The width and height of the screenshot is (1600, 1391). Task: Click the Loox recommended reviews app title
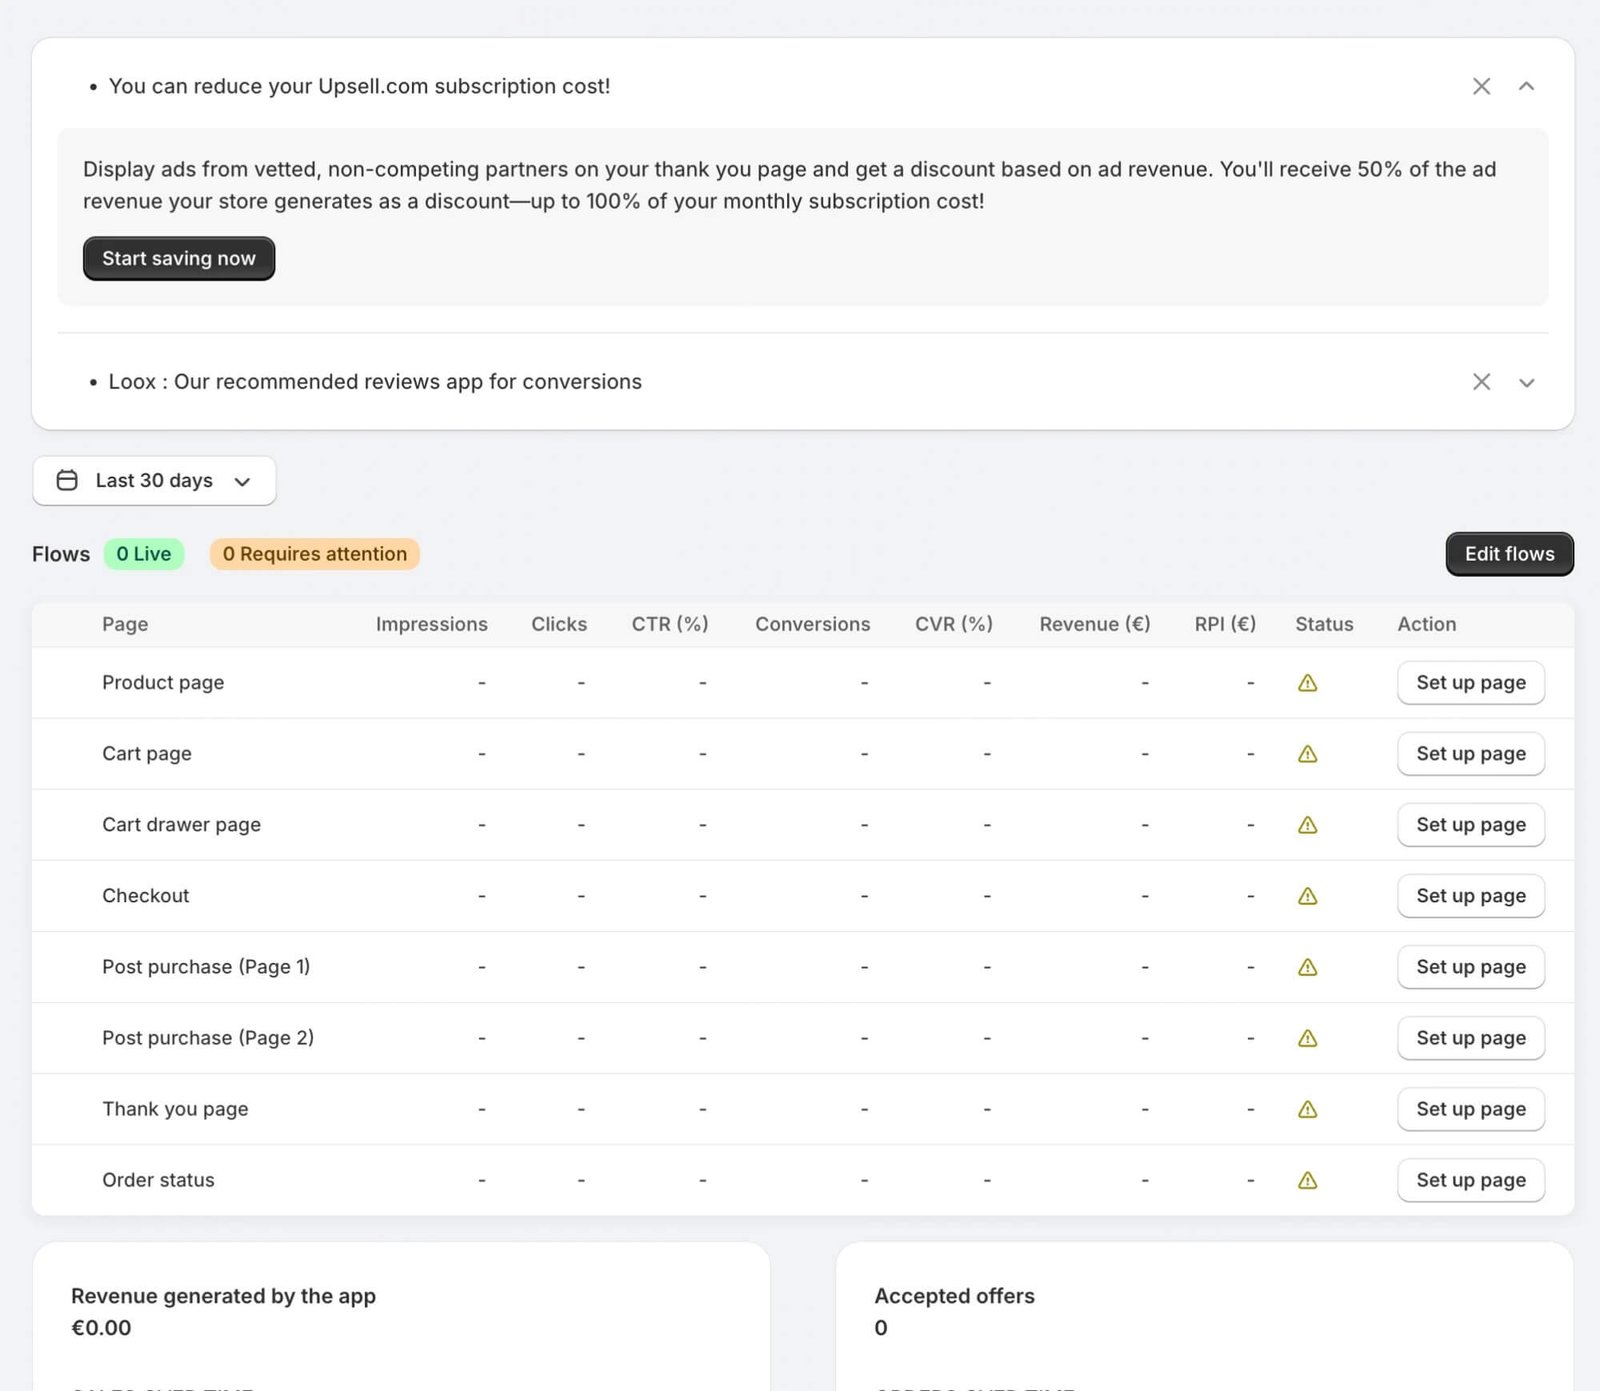(x=375, y=382)
